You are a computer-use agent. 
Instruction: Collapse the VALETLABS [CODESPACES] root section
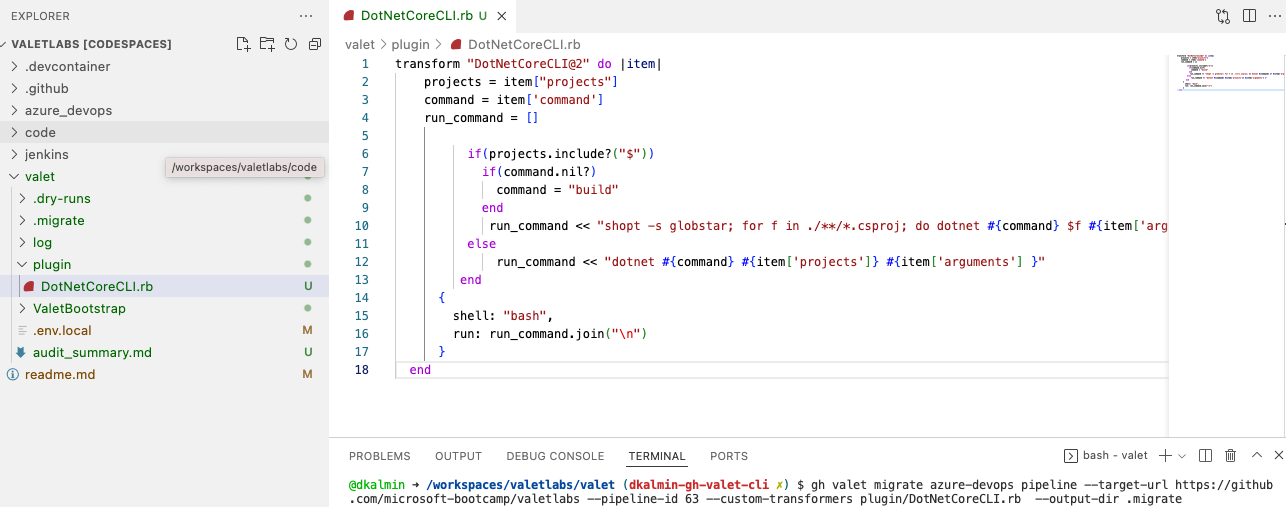pyautogui.click(x=92, y=44)
